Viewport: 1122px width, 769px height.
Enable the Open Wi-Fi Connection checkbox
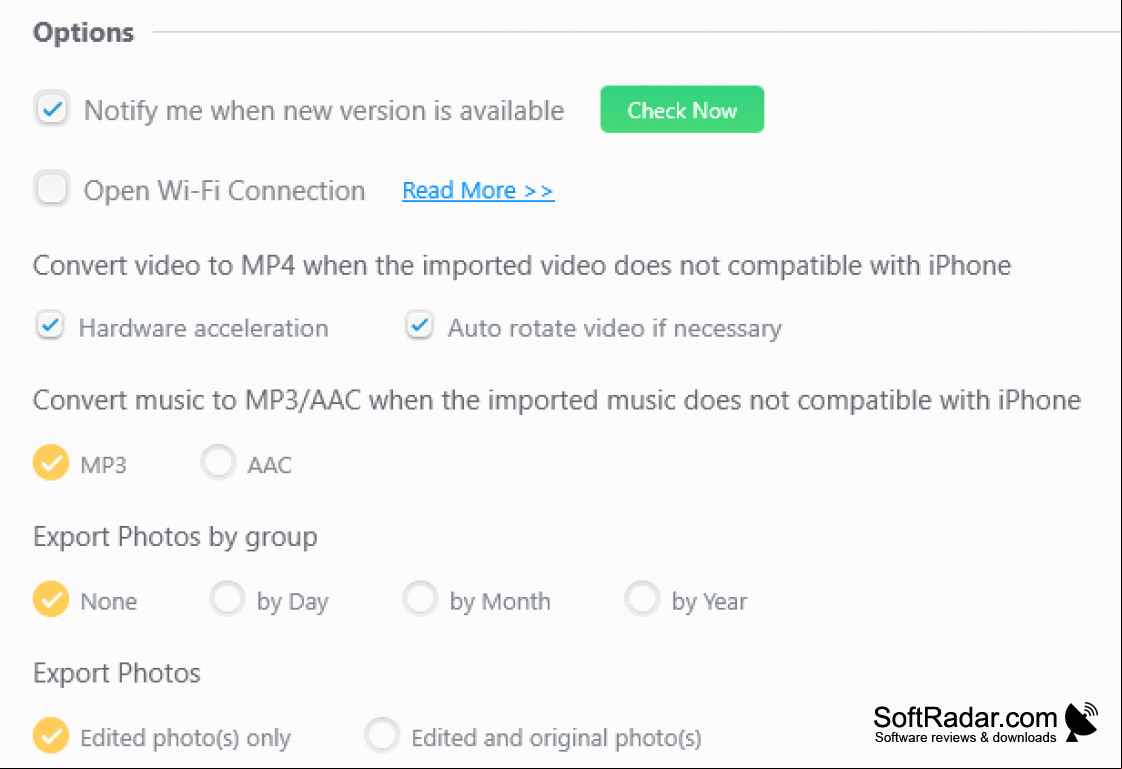click(x=52, y=189)
